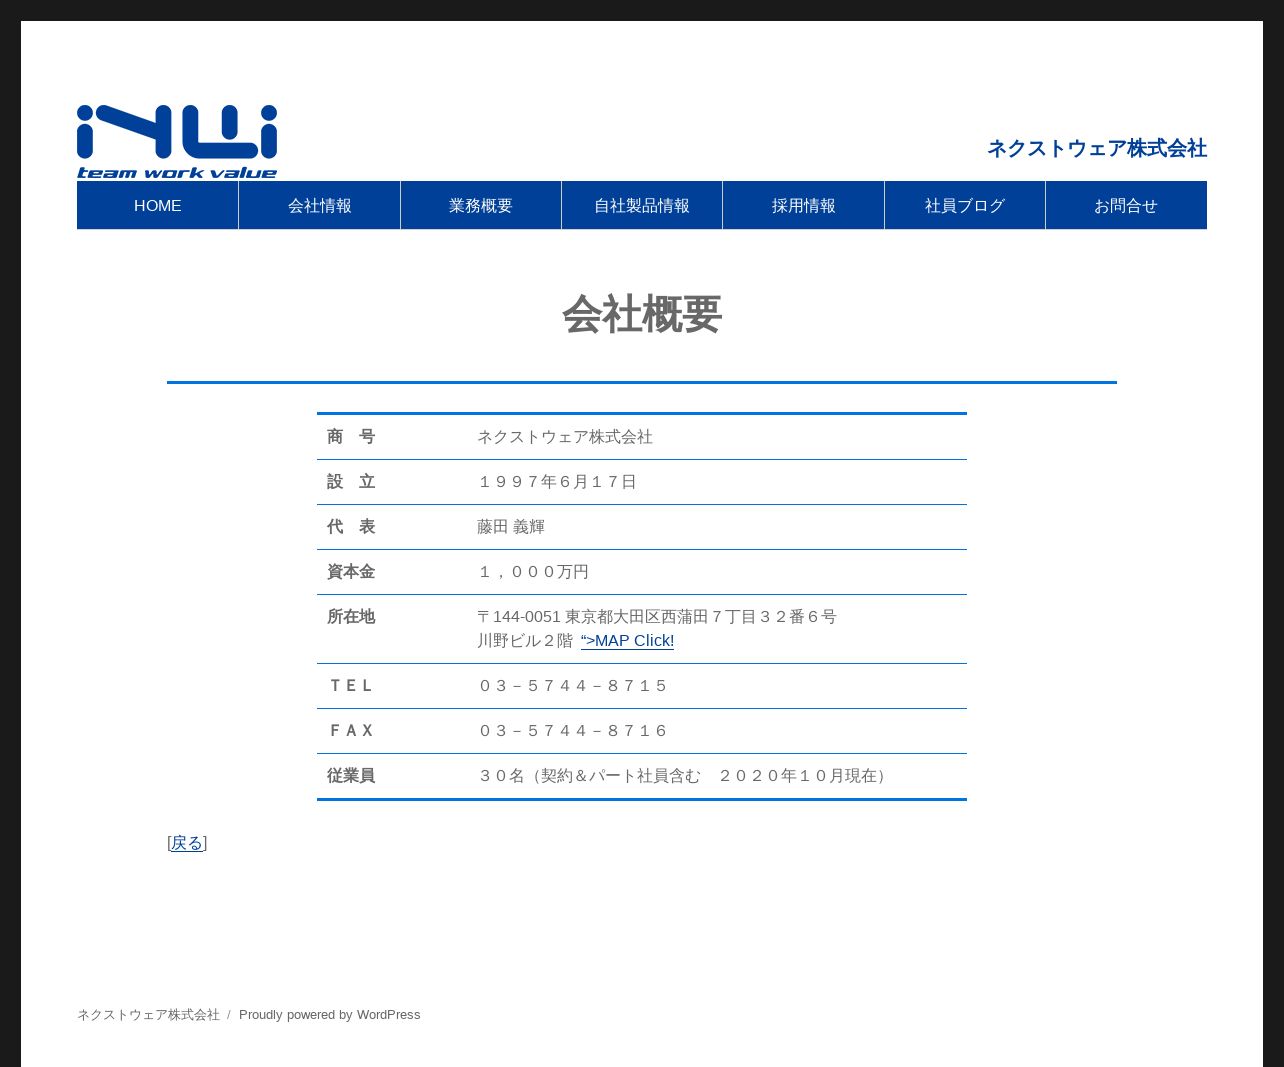Click the 設 立 row label

coord(351,482)
